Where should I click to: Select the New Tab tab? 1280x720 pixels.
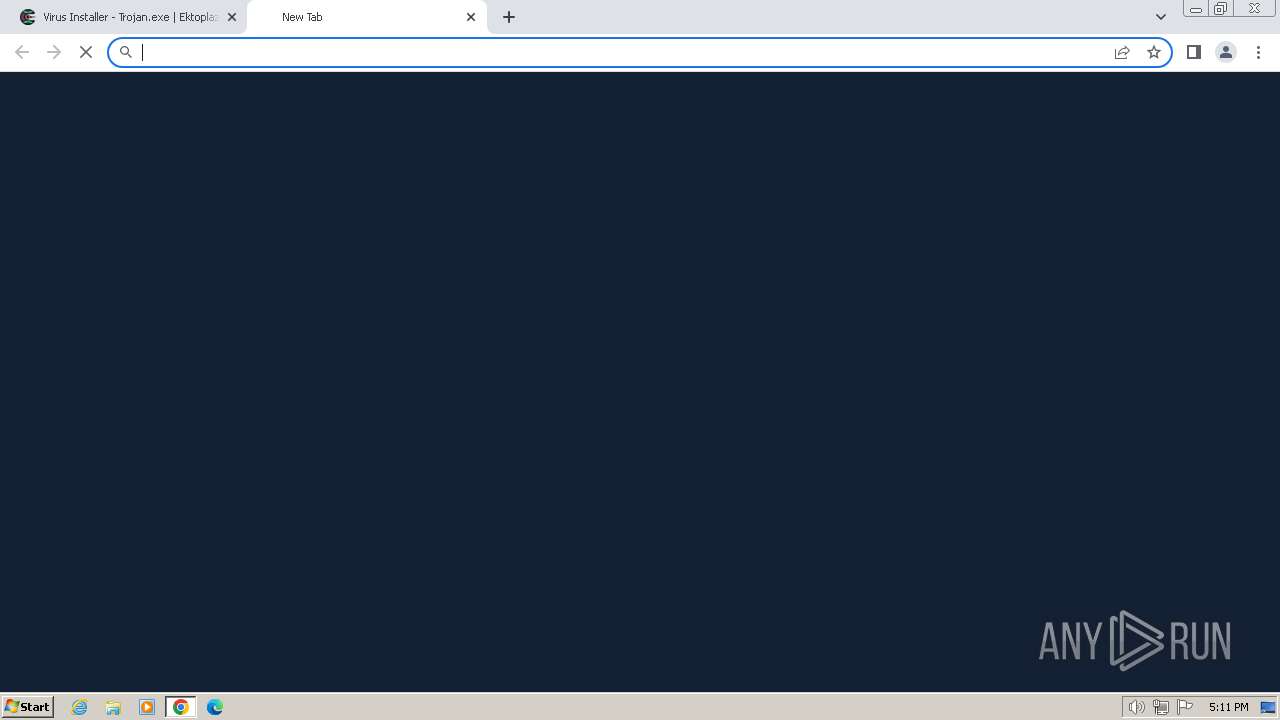366,17
